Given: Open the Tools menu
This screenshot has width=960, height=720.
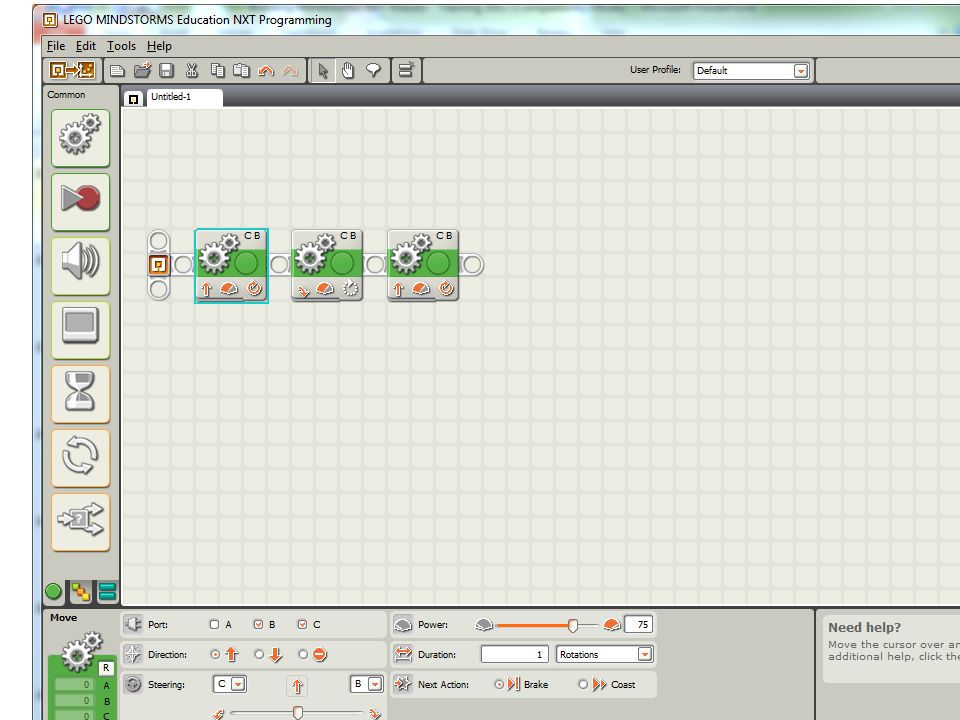Looking at the screenshot, I should tap(121, 46).
